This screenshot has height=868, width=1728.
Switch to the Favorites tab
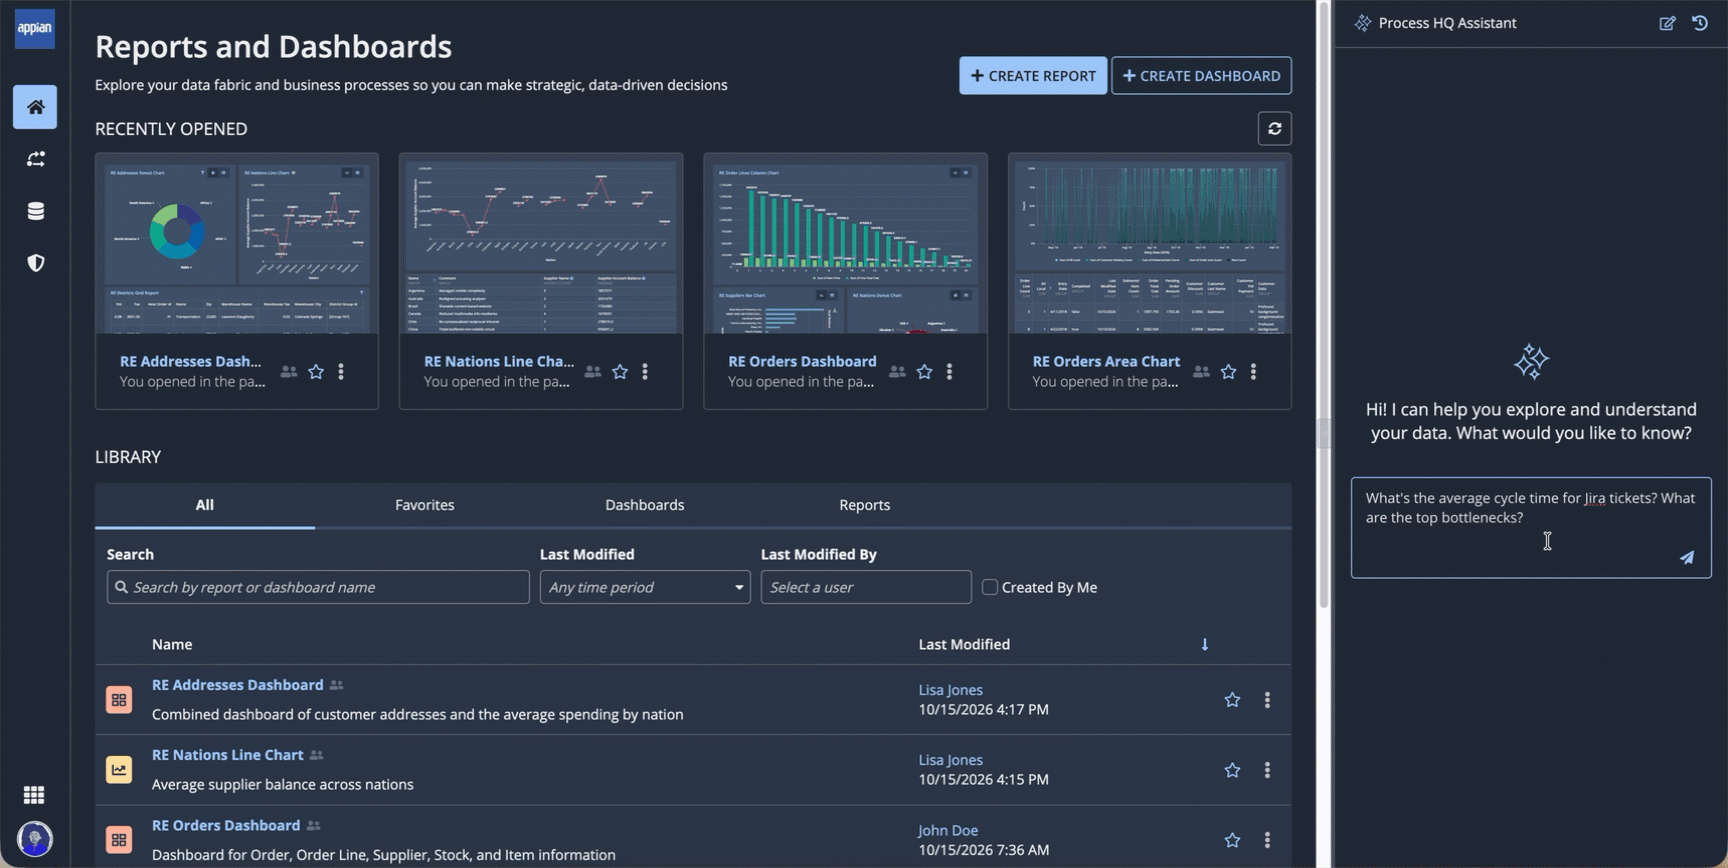pyautogui.click(x=425, y=505)
